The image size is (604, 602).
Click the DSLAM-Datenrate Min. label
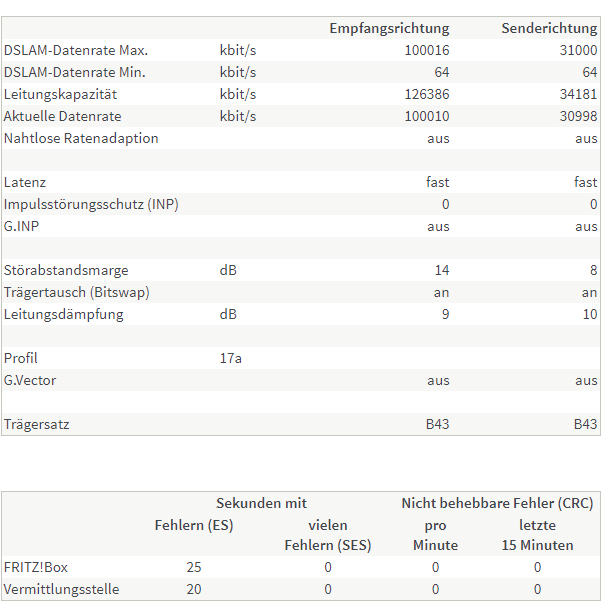[75, 72]
